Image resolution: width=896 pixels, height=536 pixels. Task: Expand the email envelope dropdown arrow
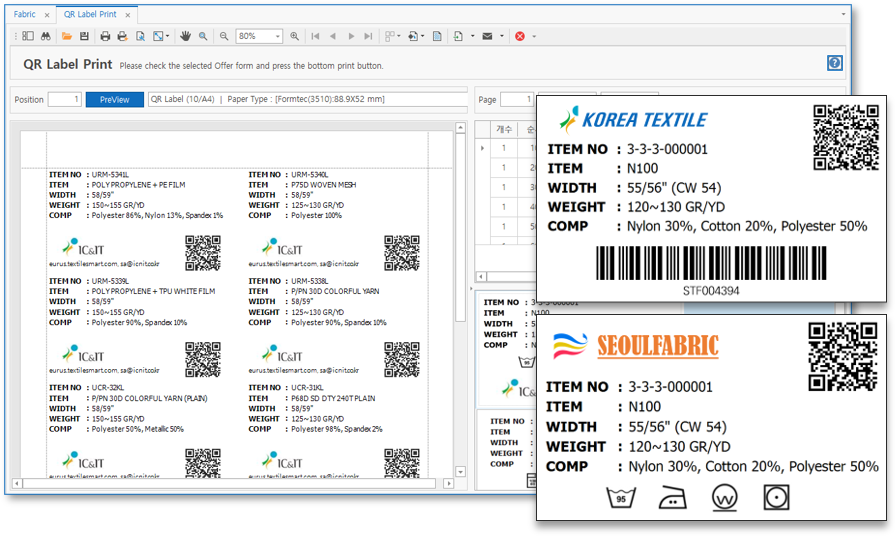(x=502, y=36)
